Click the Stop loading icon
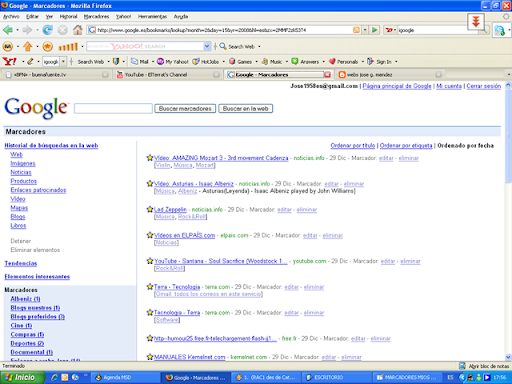This screenshot has height=384, width=512. (62, 30)
